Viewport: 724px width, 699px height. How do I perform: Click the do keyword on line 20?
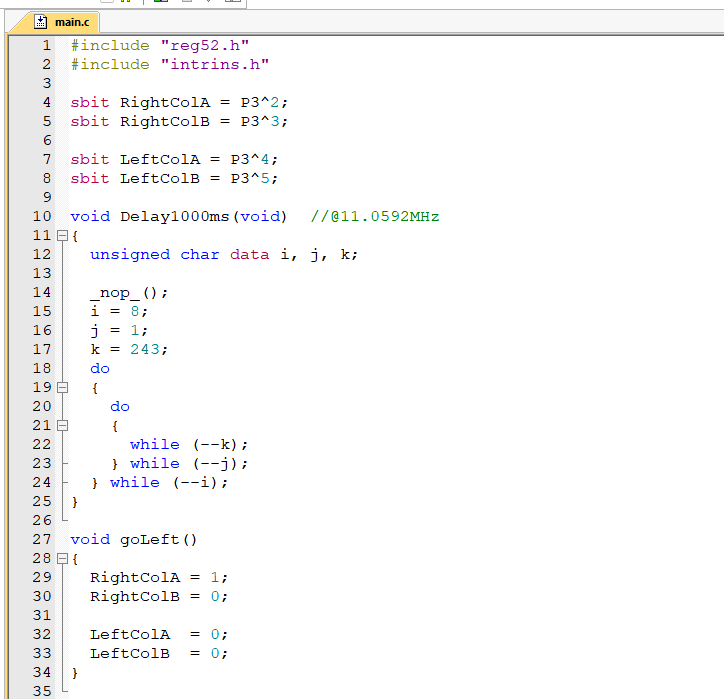pyautogui.click(x=120, y=406)
